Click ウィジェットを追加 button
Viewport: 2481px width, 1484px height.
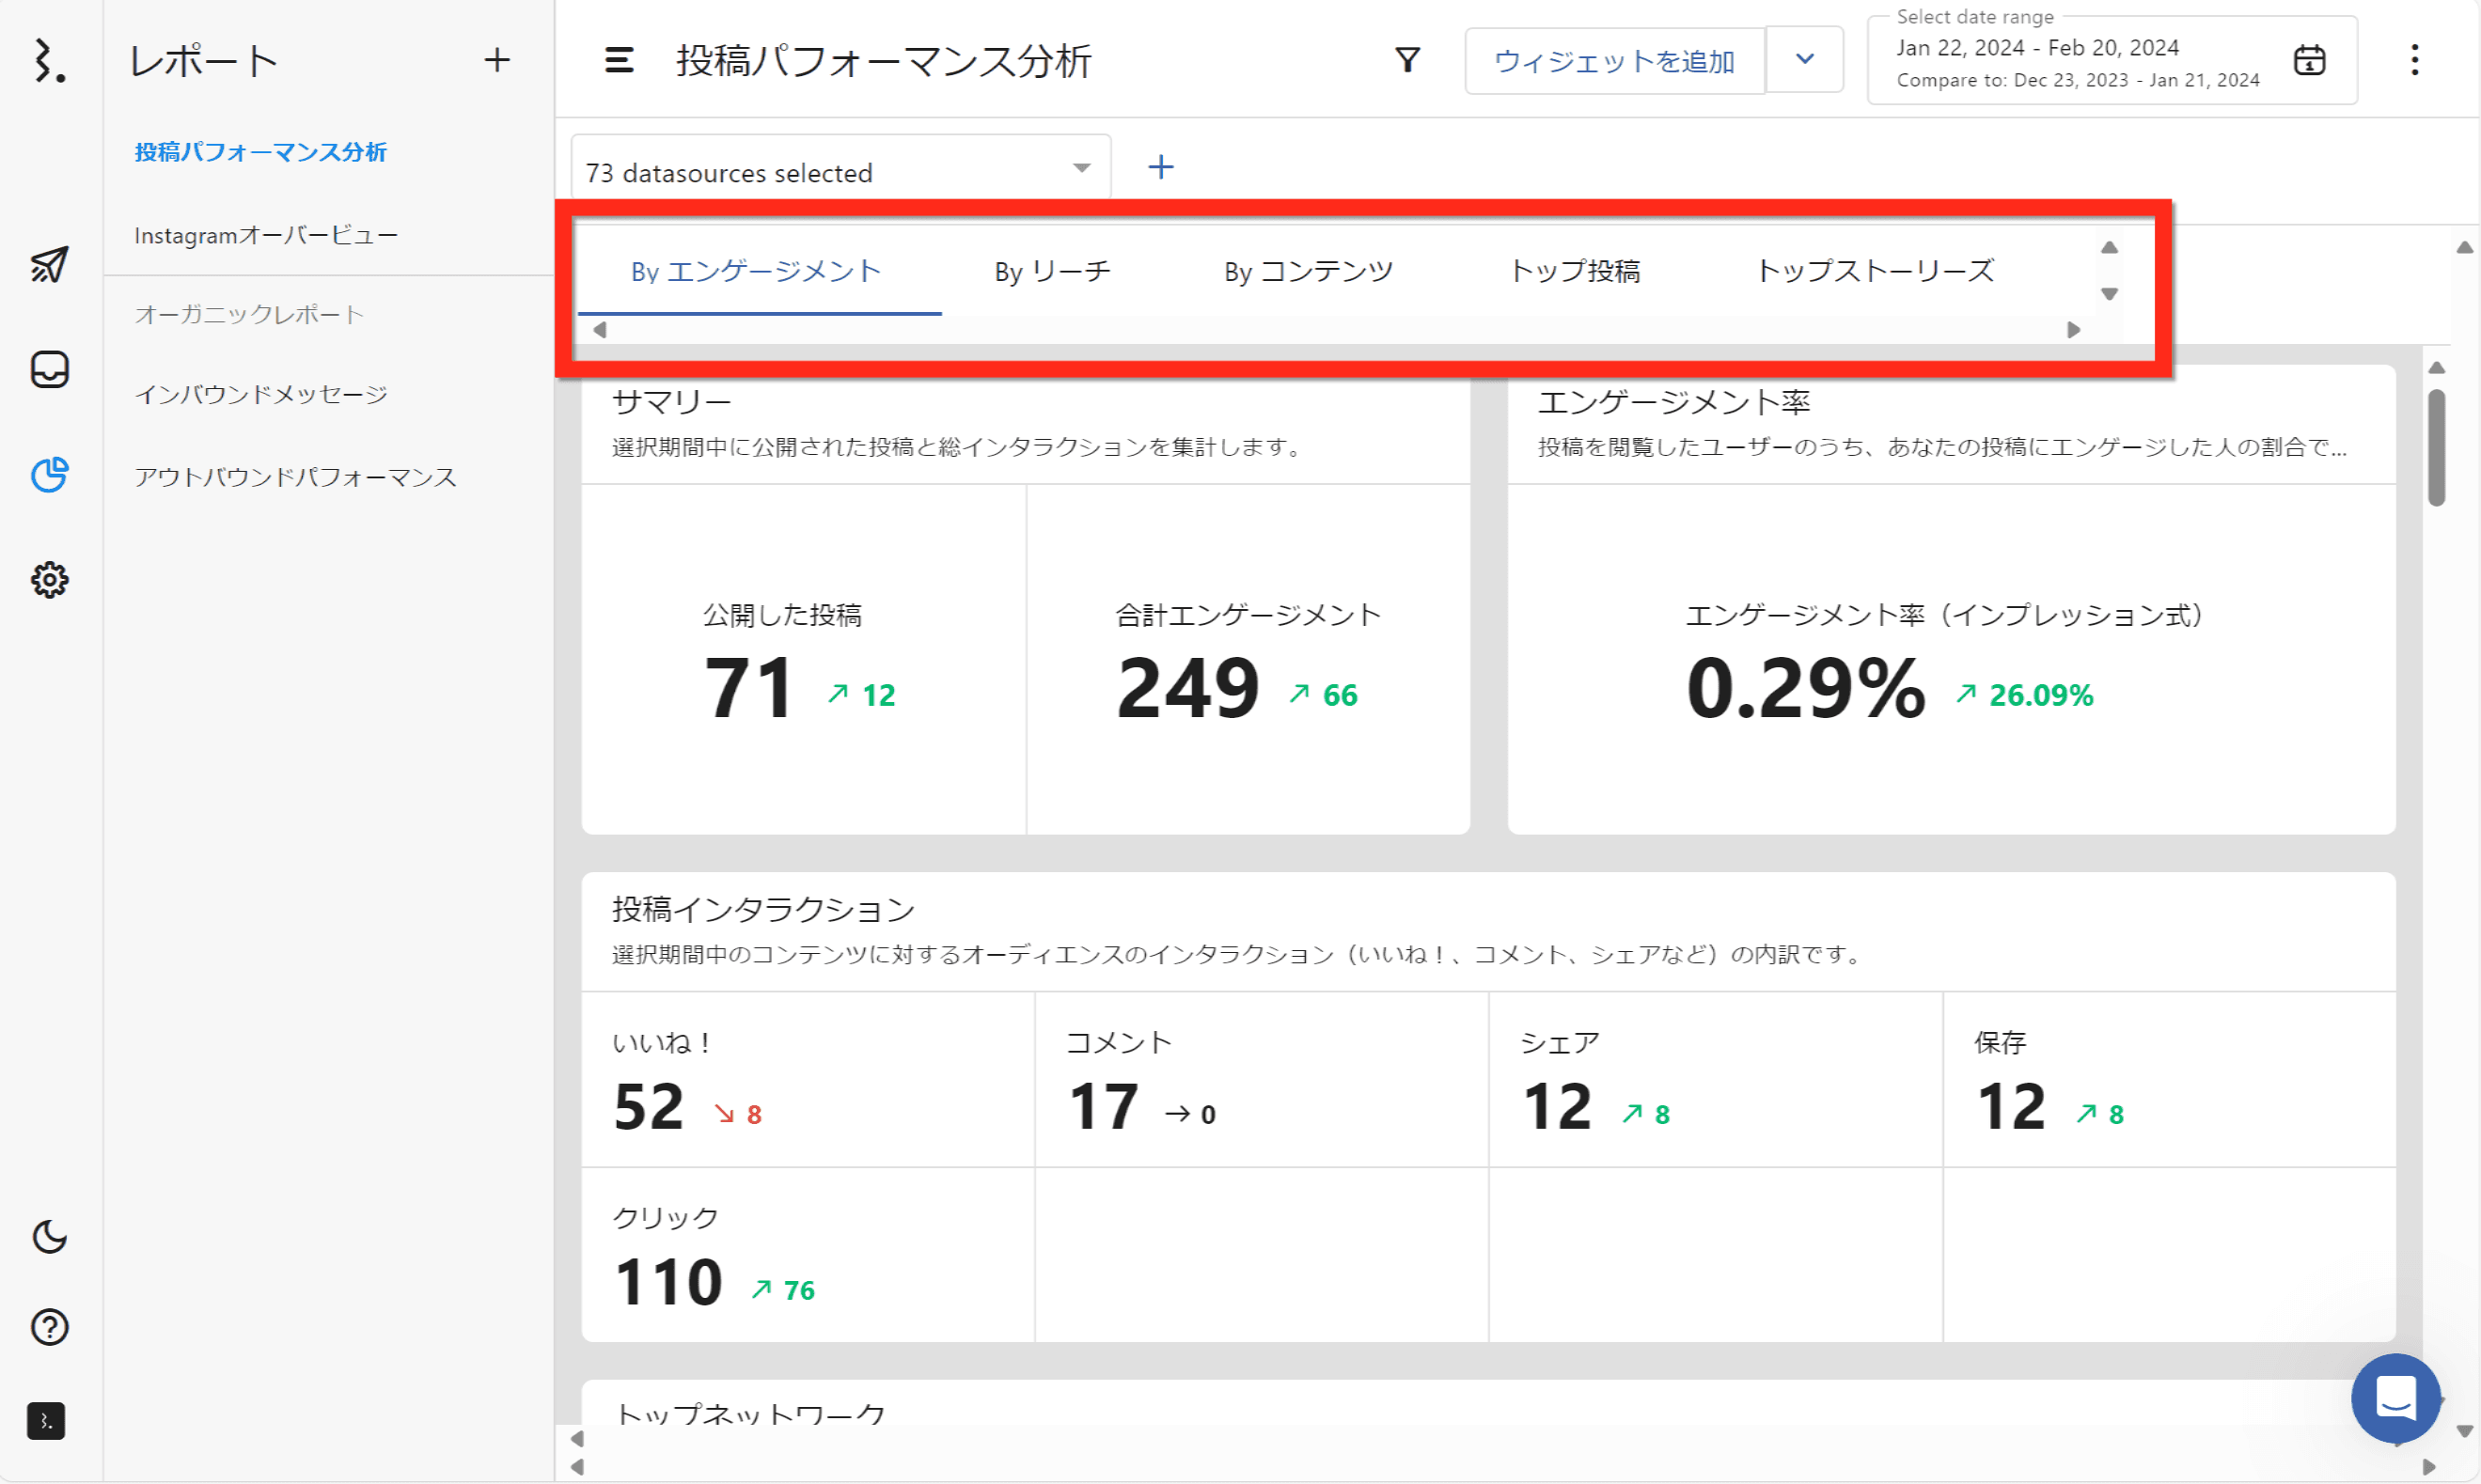[1614, 61]
